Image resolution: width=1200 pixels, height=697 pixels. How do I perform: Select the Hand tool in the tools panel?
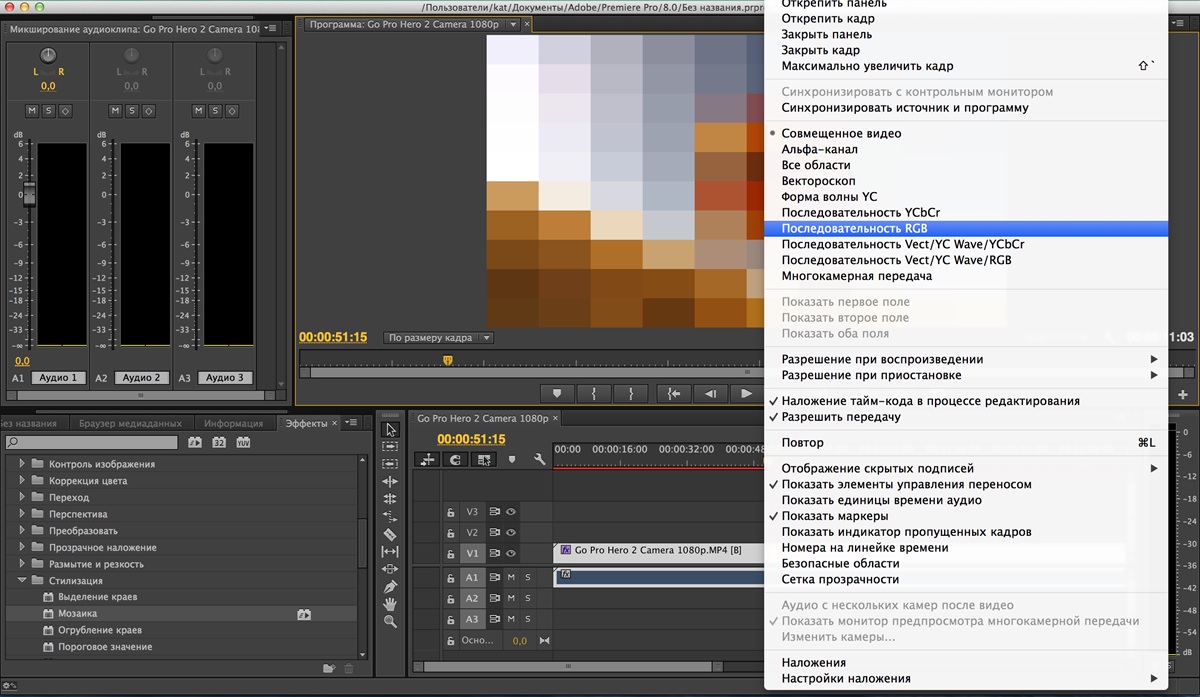click(x=390, y=603)
